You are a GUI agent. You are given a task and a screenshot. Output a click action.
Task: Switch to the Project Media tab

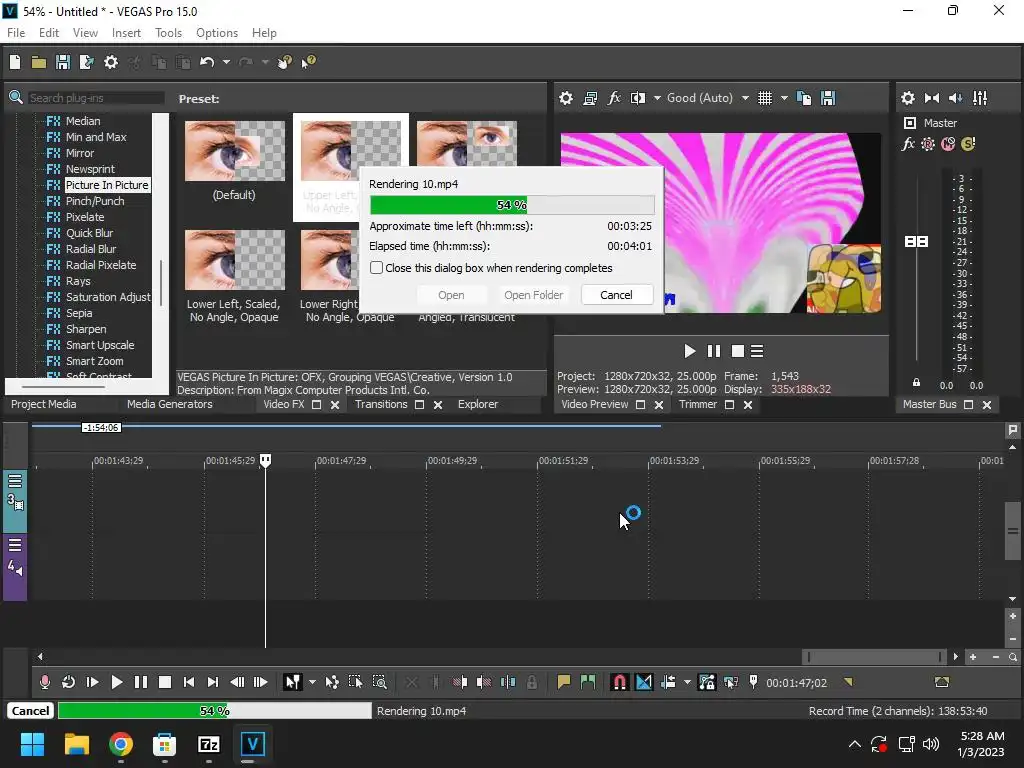44,404
